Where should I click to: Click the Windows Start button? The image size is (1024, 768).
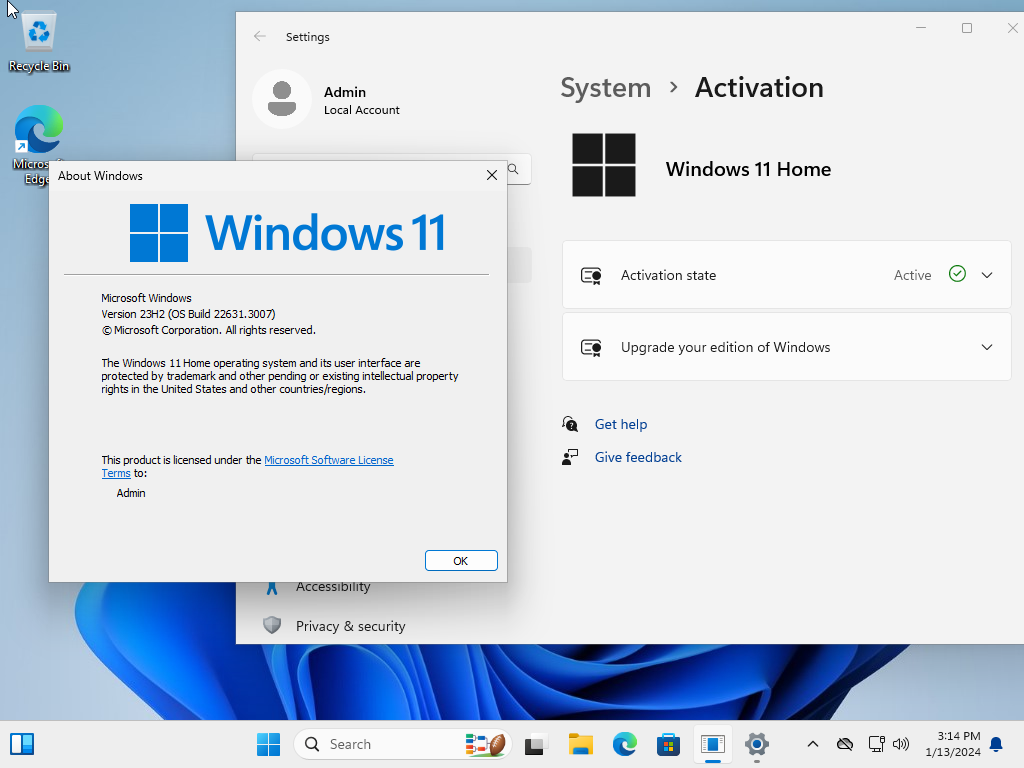click(x=268, y=744)
